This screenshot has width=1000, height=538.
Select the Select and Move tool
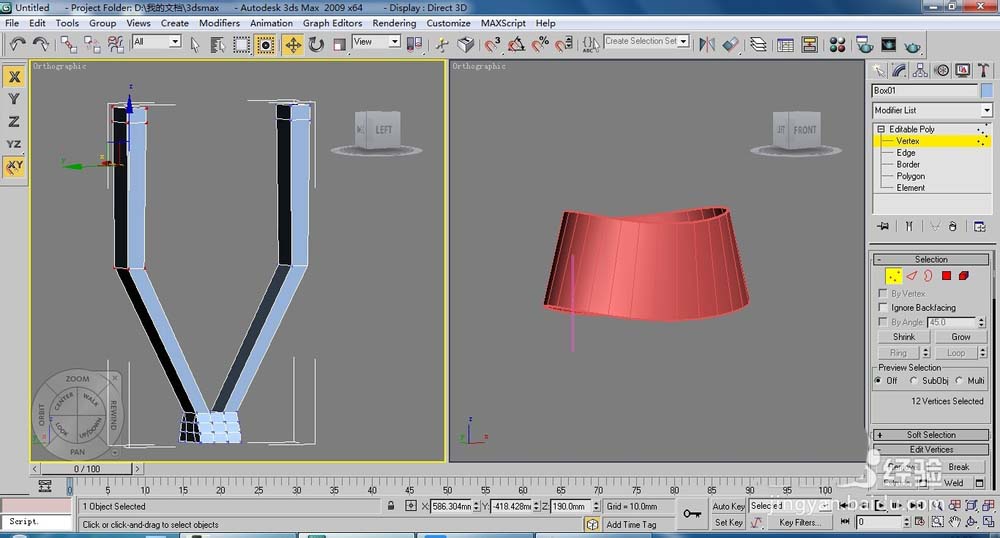(292, 44)
